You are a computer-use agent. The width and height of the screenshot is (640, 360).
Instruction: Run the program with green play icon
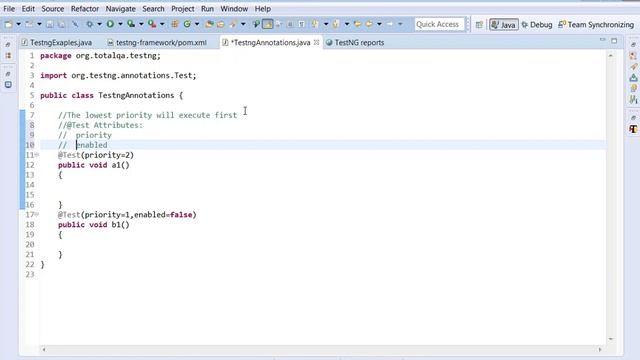[110, 24]
